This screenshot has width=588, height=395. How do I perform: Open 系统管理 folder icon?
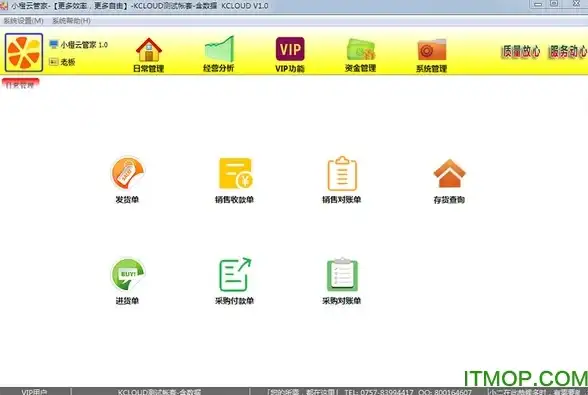pyautogui.click(x=432, y=50)
